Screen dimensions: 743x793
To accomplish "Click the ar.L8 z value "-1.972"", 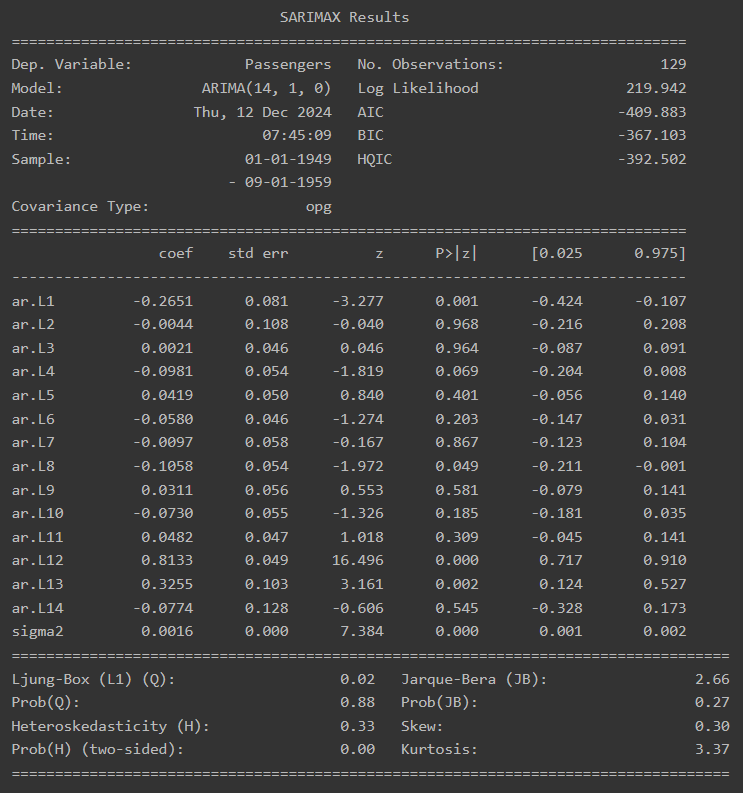I will click(x=358, y=466).
